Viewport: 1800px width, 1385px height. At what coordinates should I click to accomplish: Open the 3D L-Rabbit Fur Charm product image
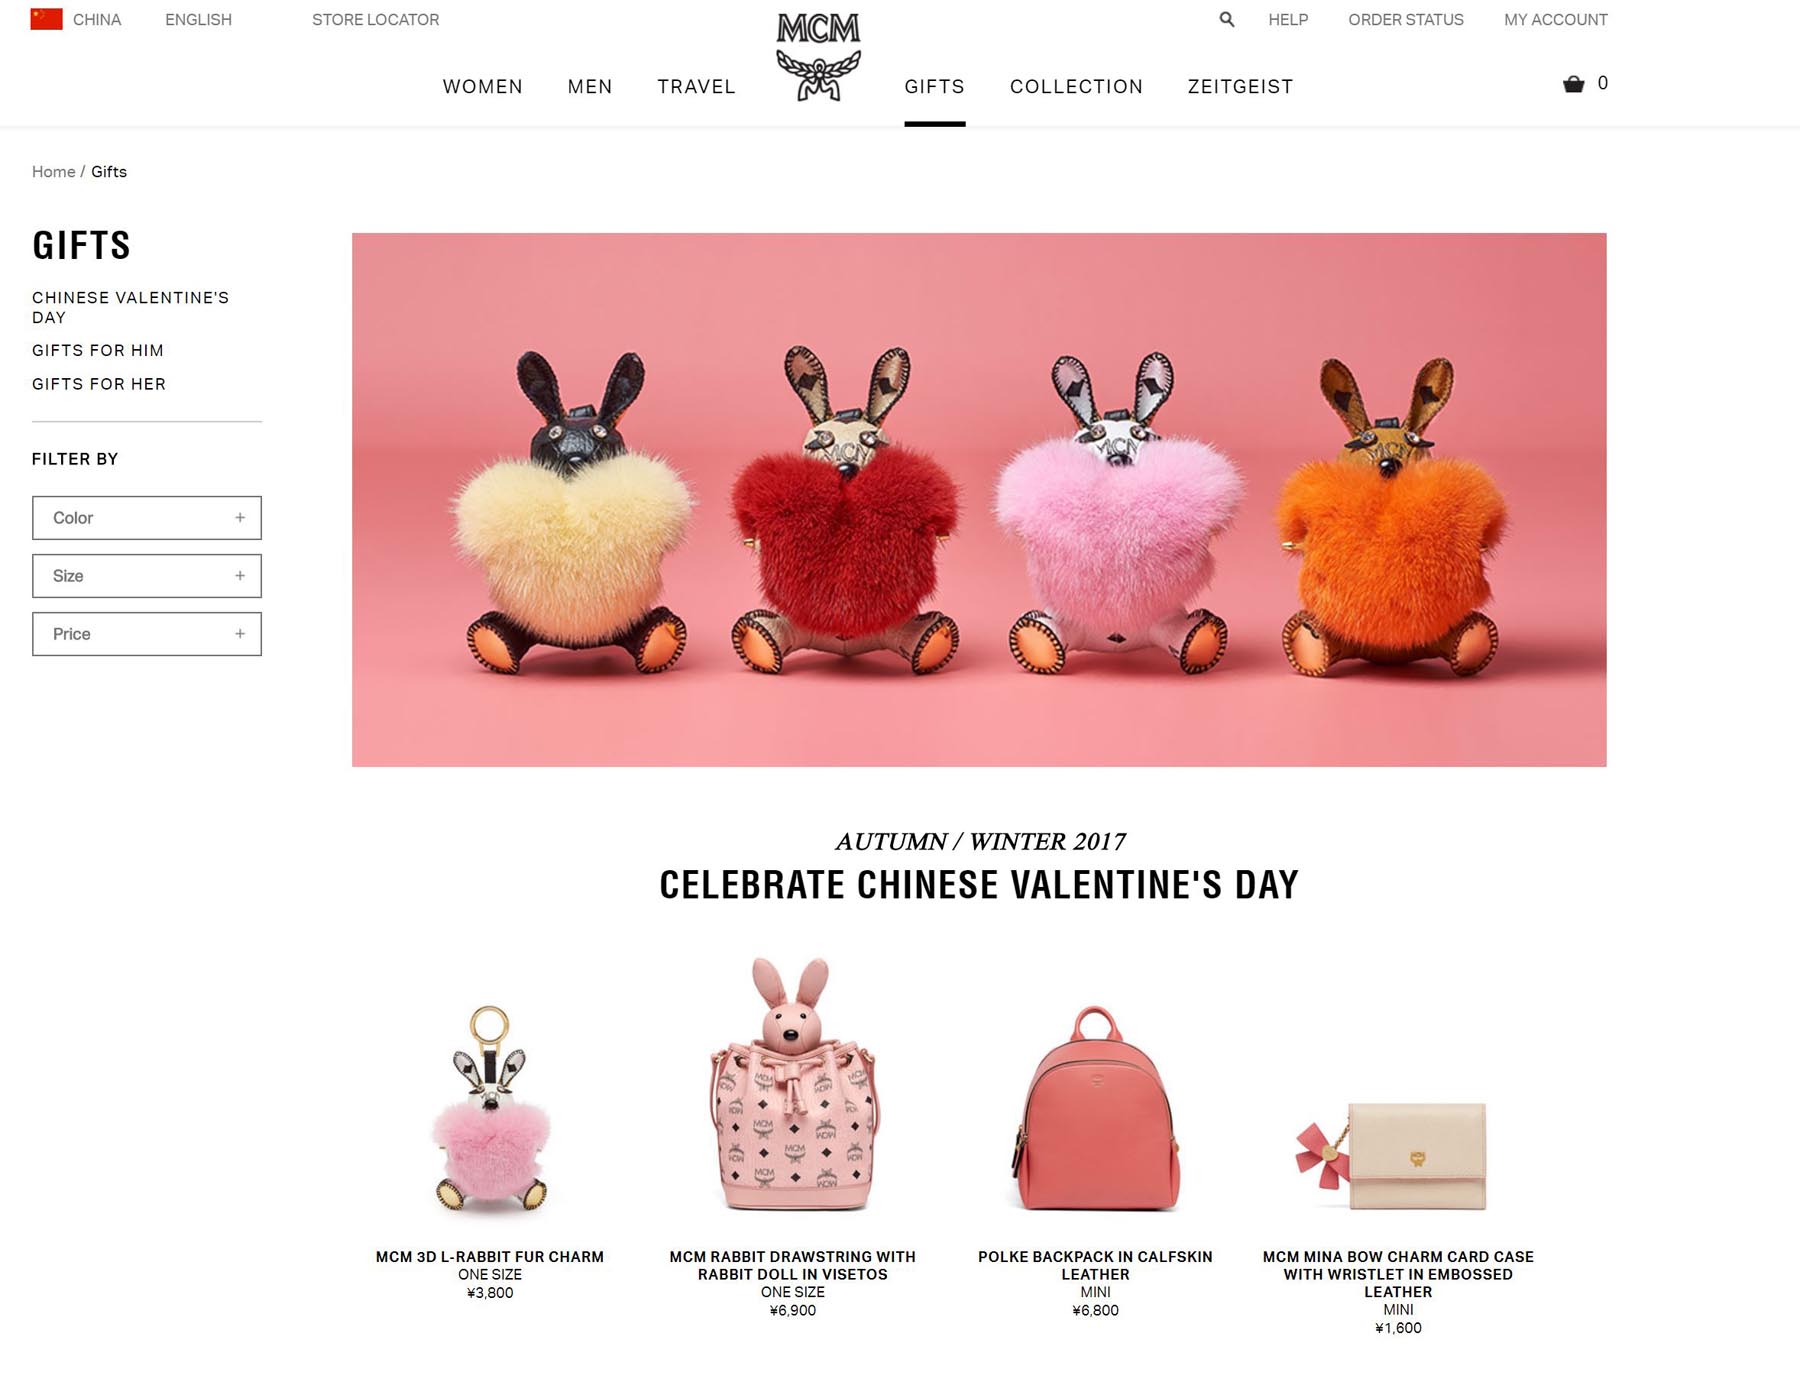click(490, 1110)
